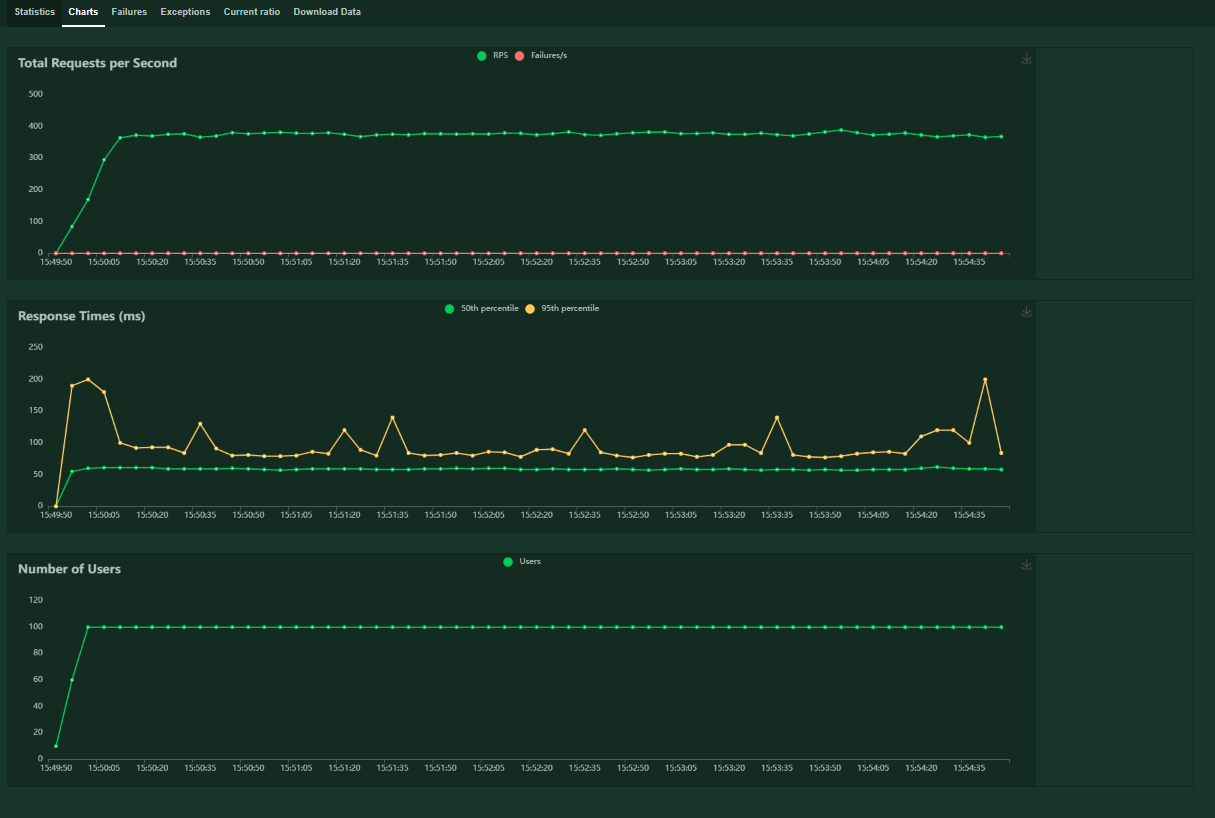Switch to the Failures tab
Viewport: 1215px width, 818px height.
(x=129, y=12)
